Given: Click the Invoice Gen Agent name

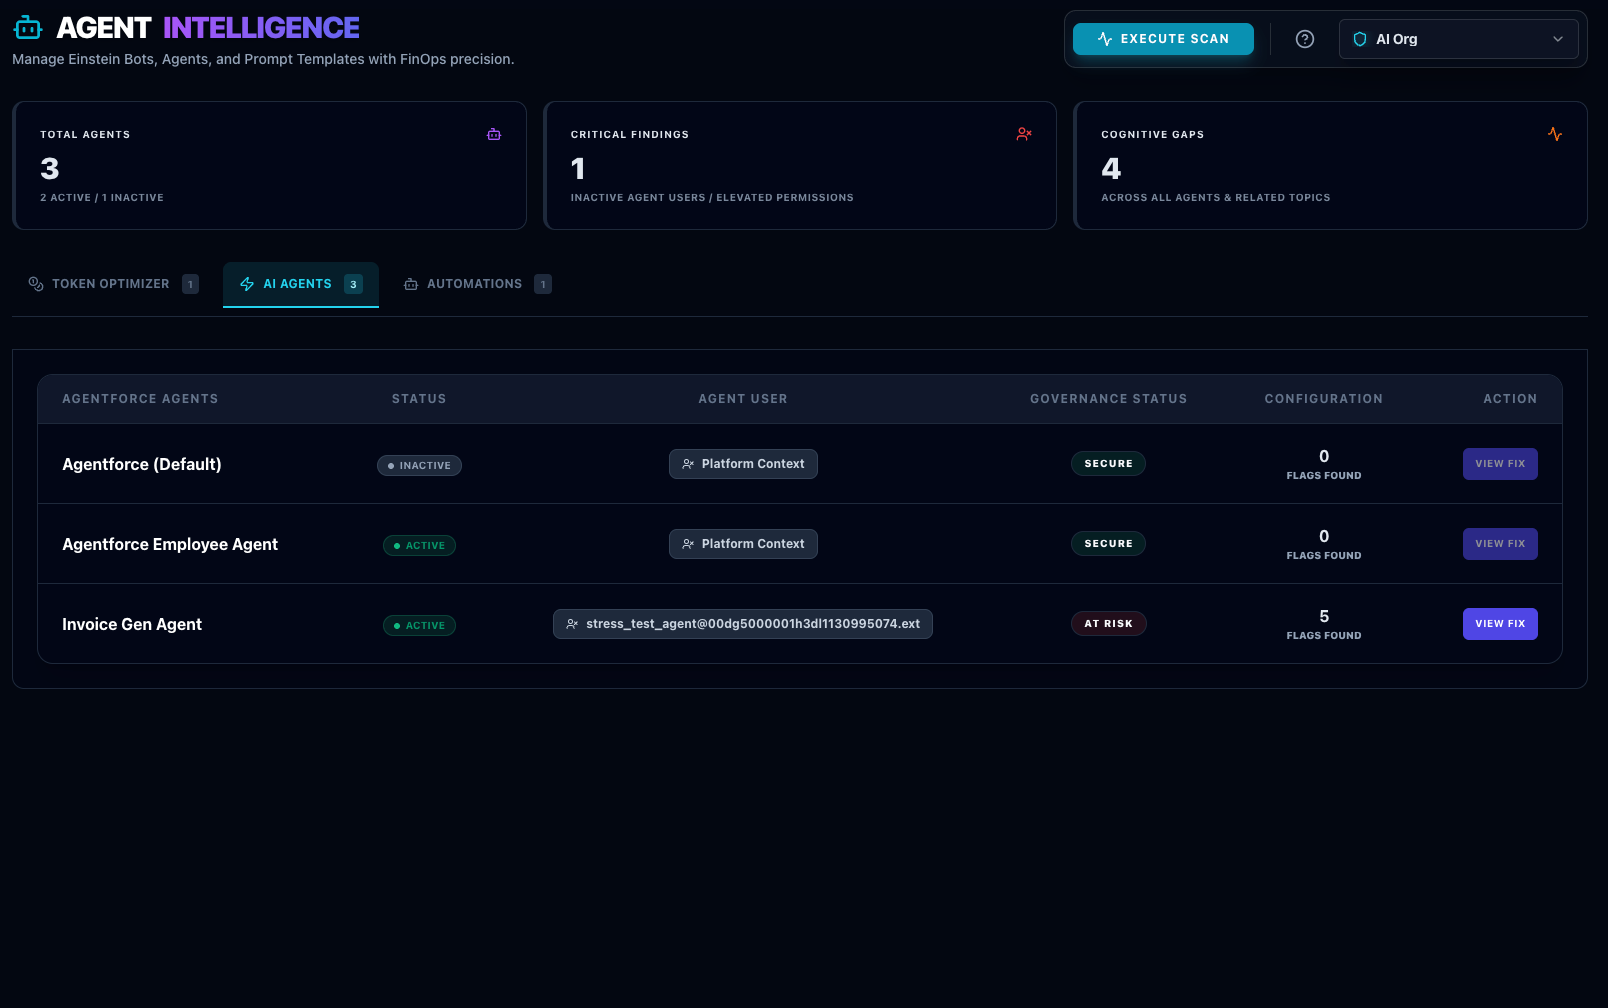Looking at the screenshot, I should (x=132, y=624).
